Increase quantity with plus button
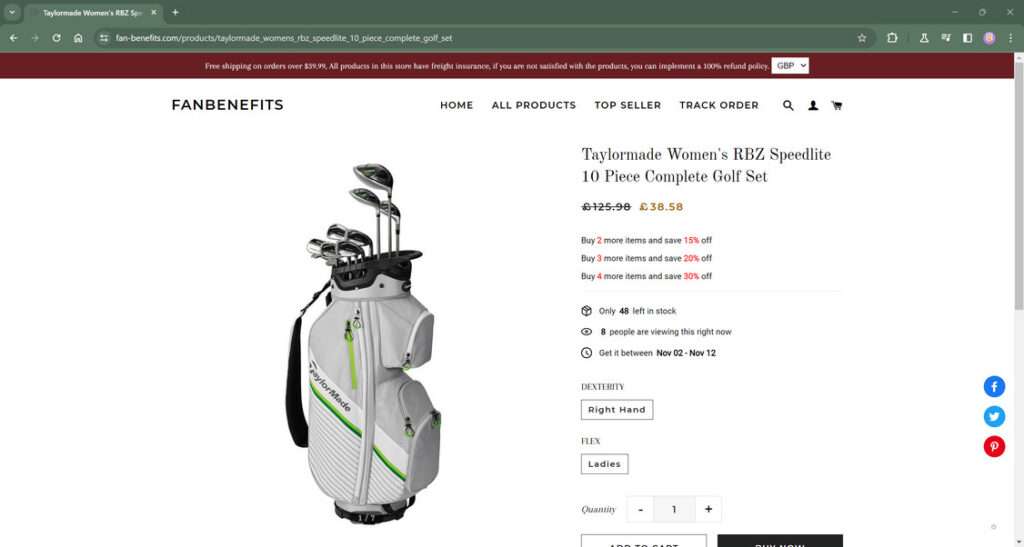The width and height of the screenshot is (1024, 547). pos(709,509)
